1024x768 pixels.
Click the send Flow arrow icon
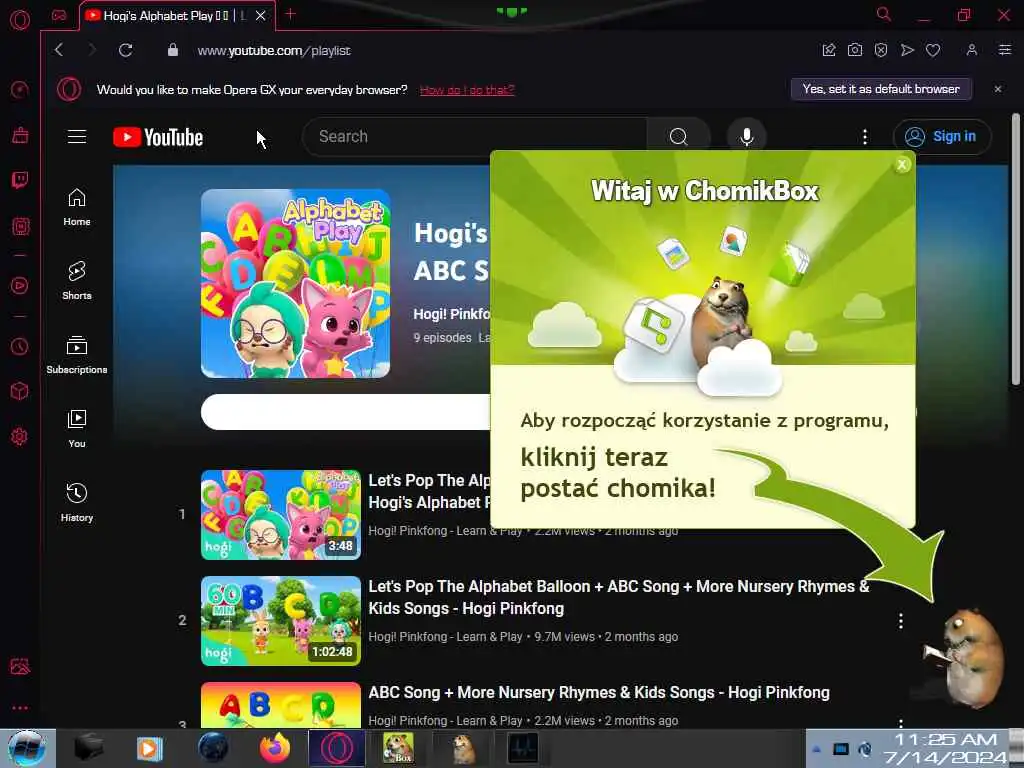[907, 50]
